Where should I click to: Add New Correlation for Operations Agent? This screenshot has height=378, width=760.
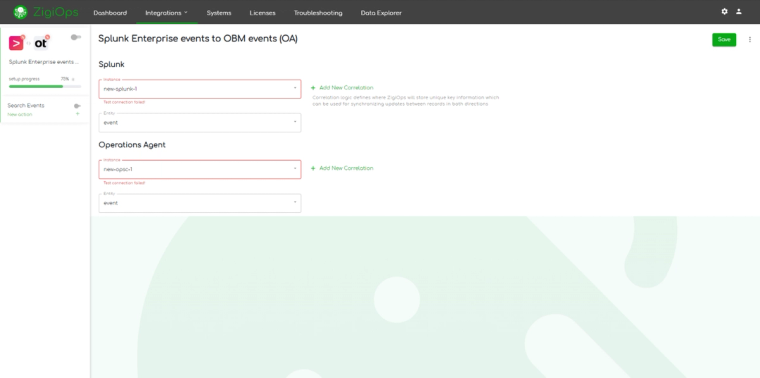point(346,168)
